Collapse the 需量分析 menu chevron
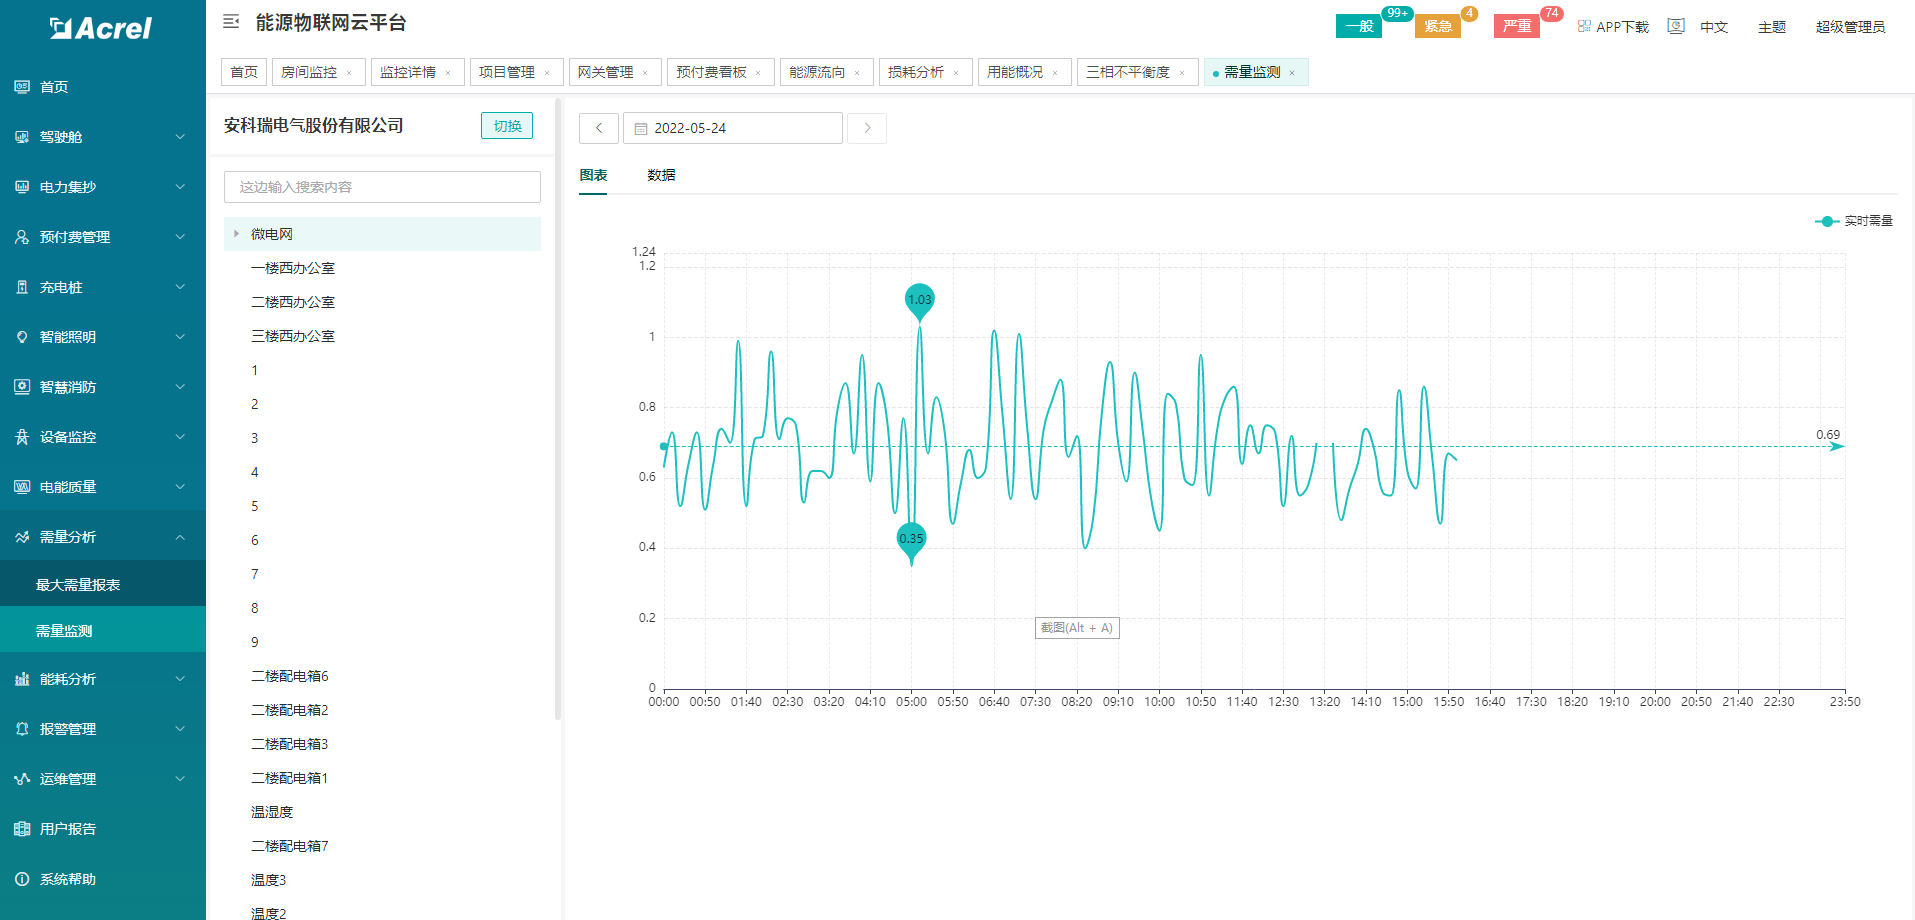 (180, 537)
